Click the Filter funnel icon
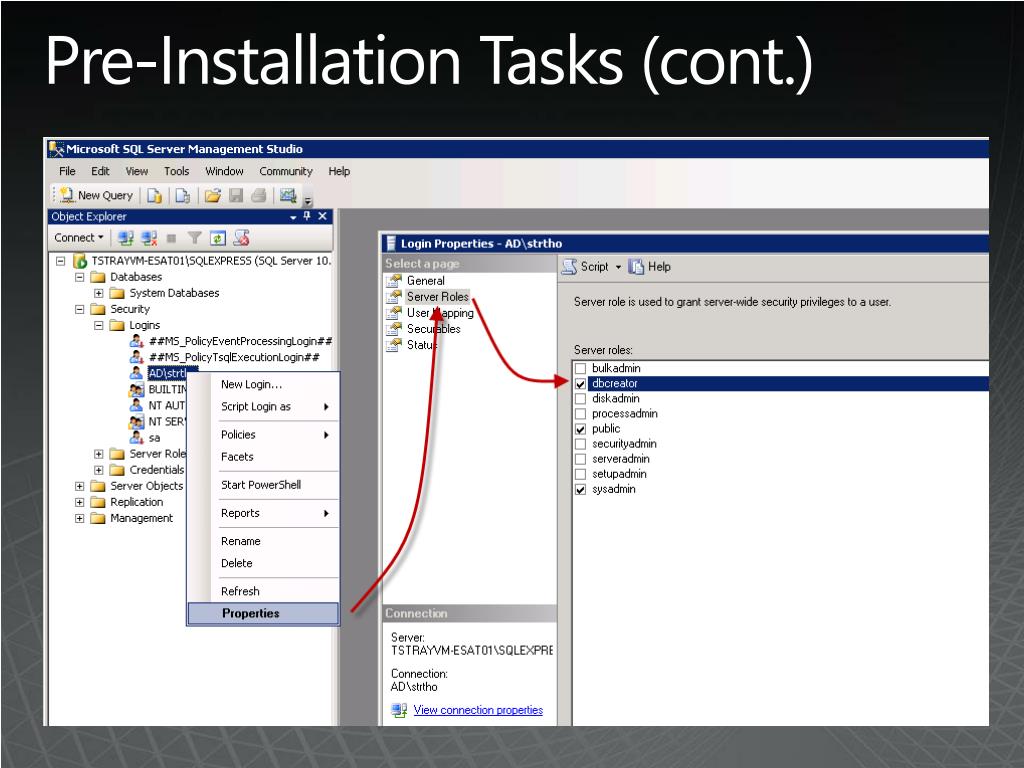Image resolution: width=1024 pixels, height=768 pixels. (x=194, y=238)
